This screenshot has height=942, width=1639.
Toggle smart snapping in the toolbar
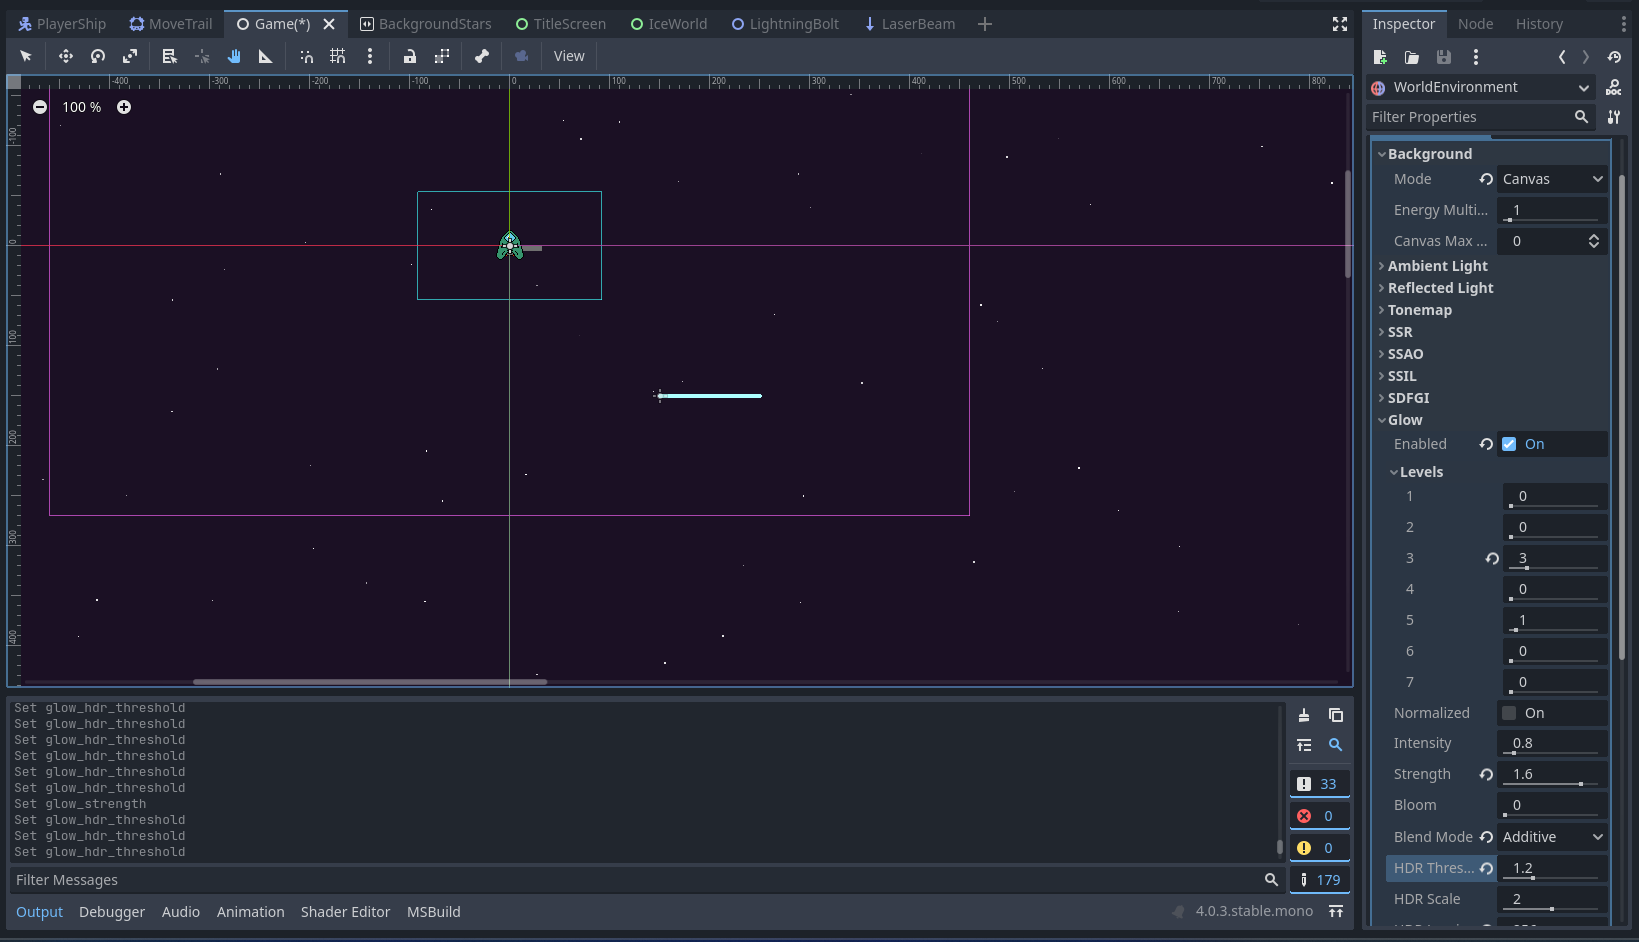coord(306,56)
